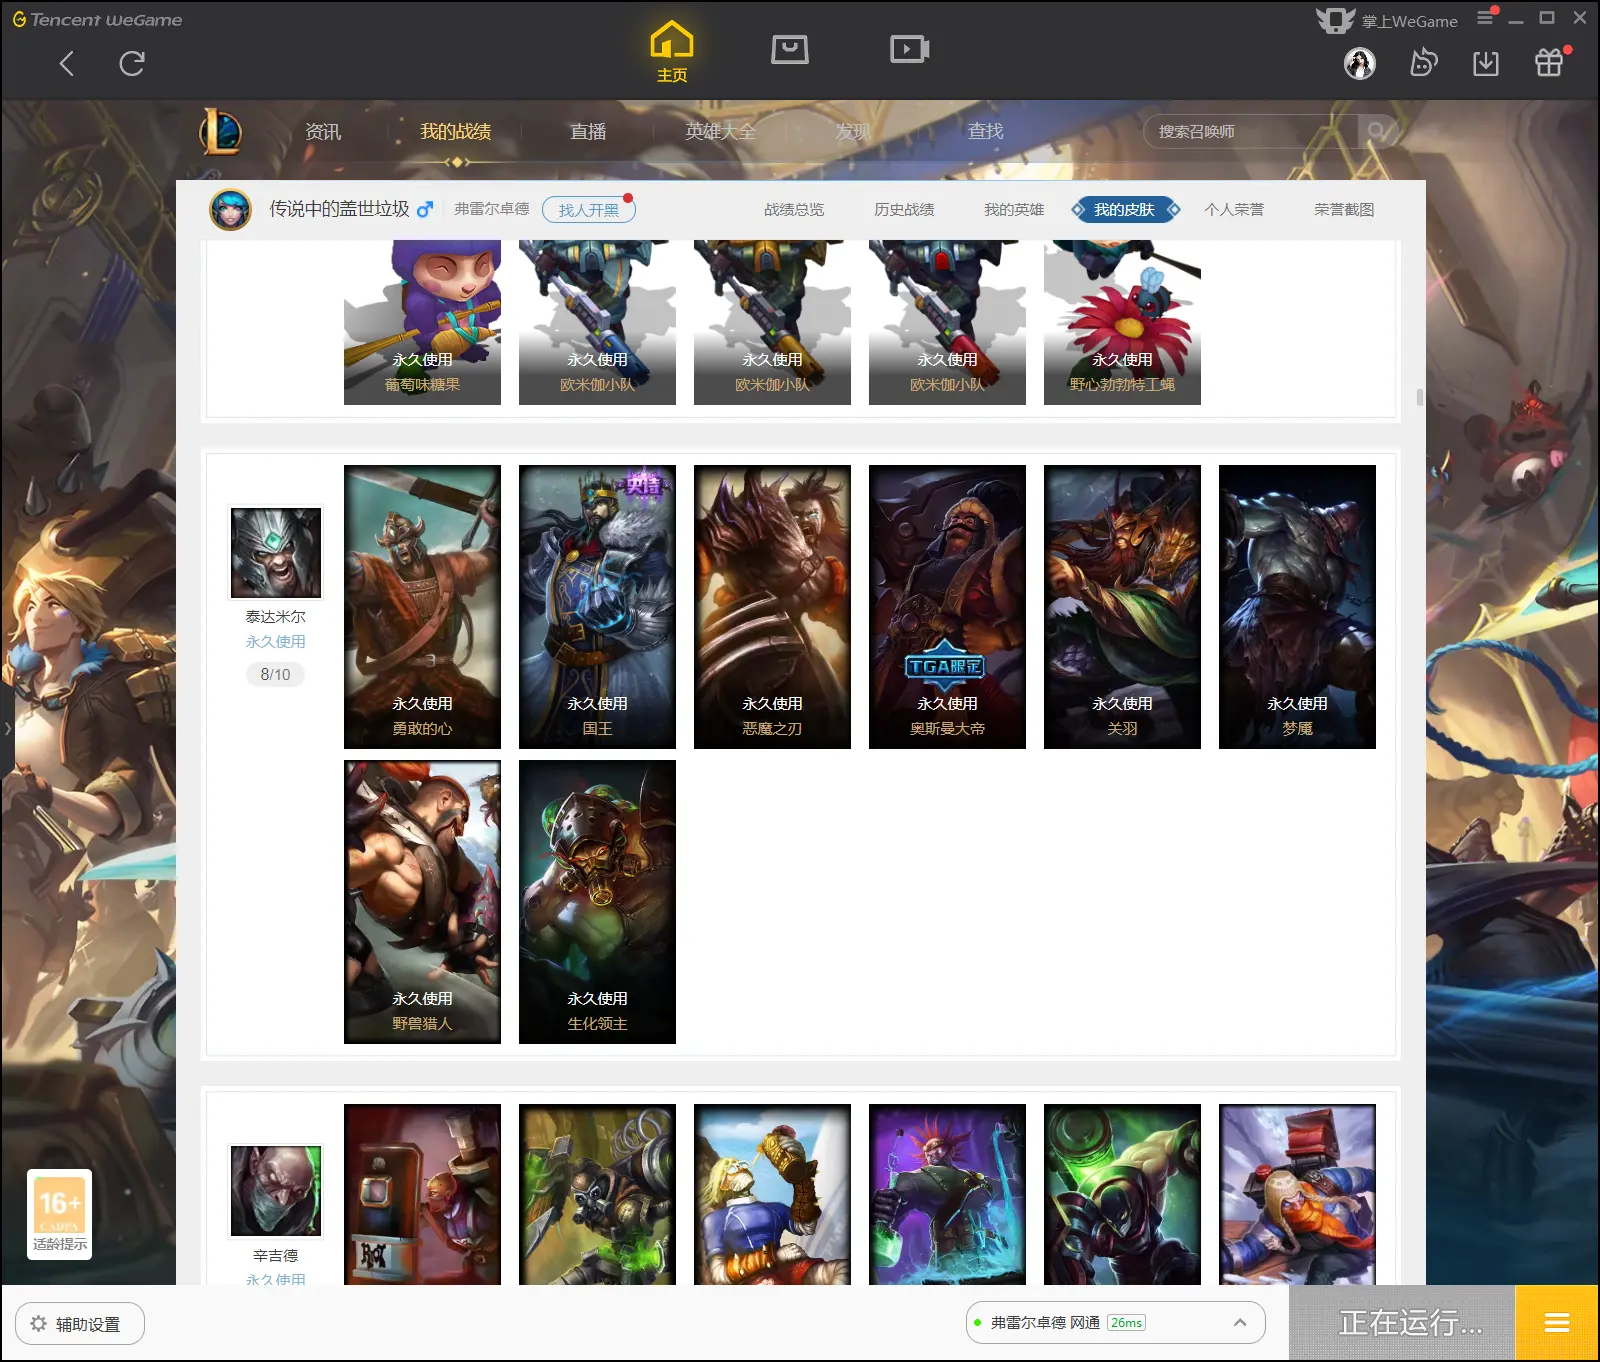Open the video player icon in the top bar

click(x=910, y=49)
